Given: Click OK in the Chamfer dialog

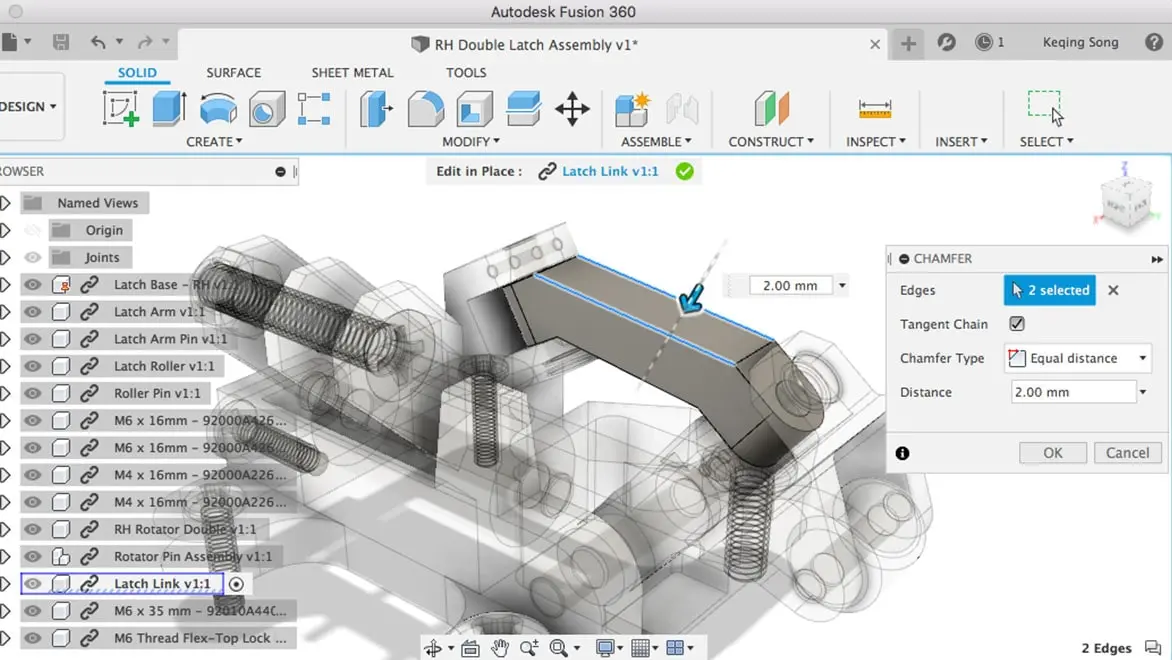Looking at the screenshot, I should (1052, 452).
